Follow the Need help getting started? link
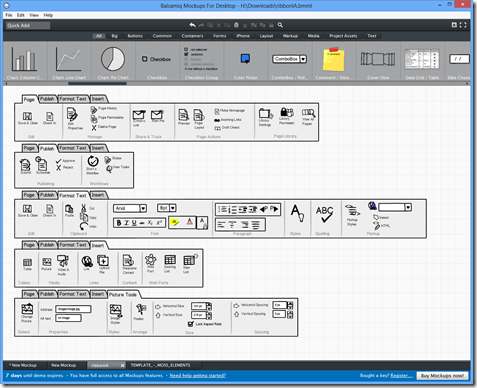 [198, 376]
